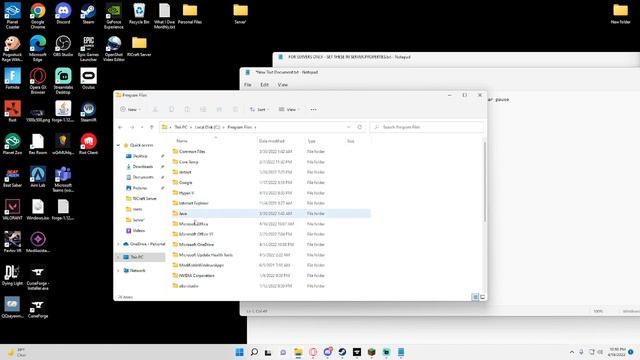Select the VALORANT desktop icon
This screenshot has width=640, height=360.
point(12,210)
